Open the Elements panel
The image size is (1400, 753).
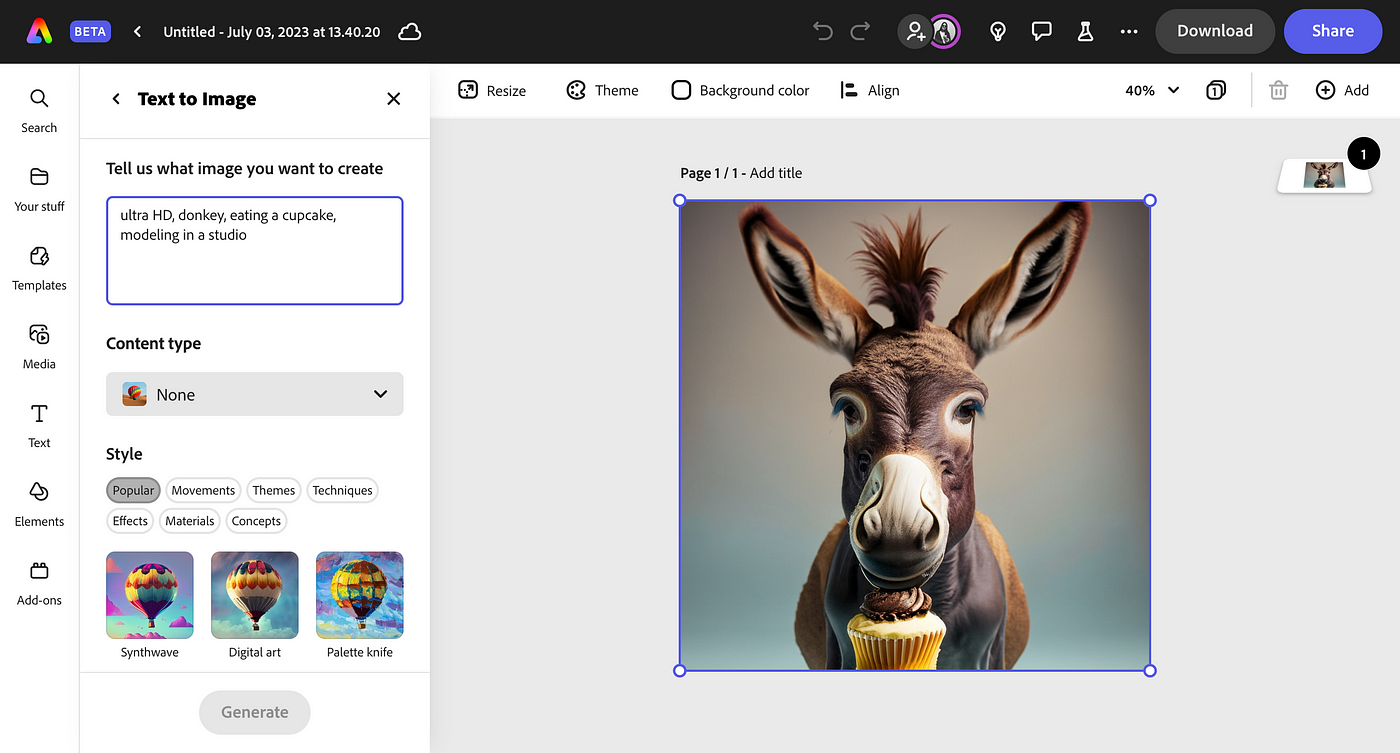click(39, 504)
